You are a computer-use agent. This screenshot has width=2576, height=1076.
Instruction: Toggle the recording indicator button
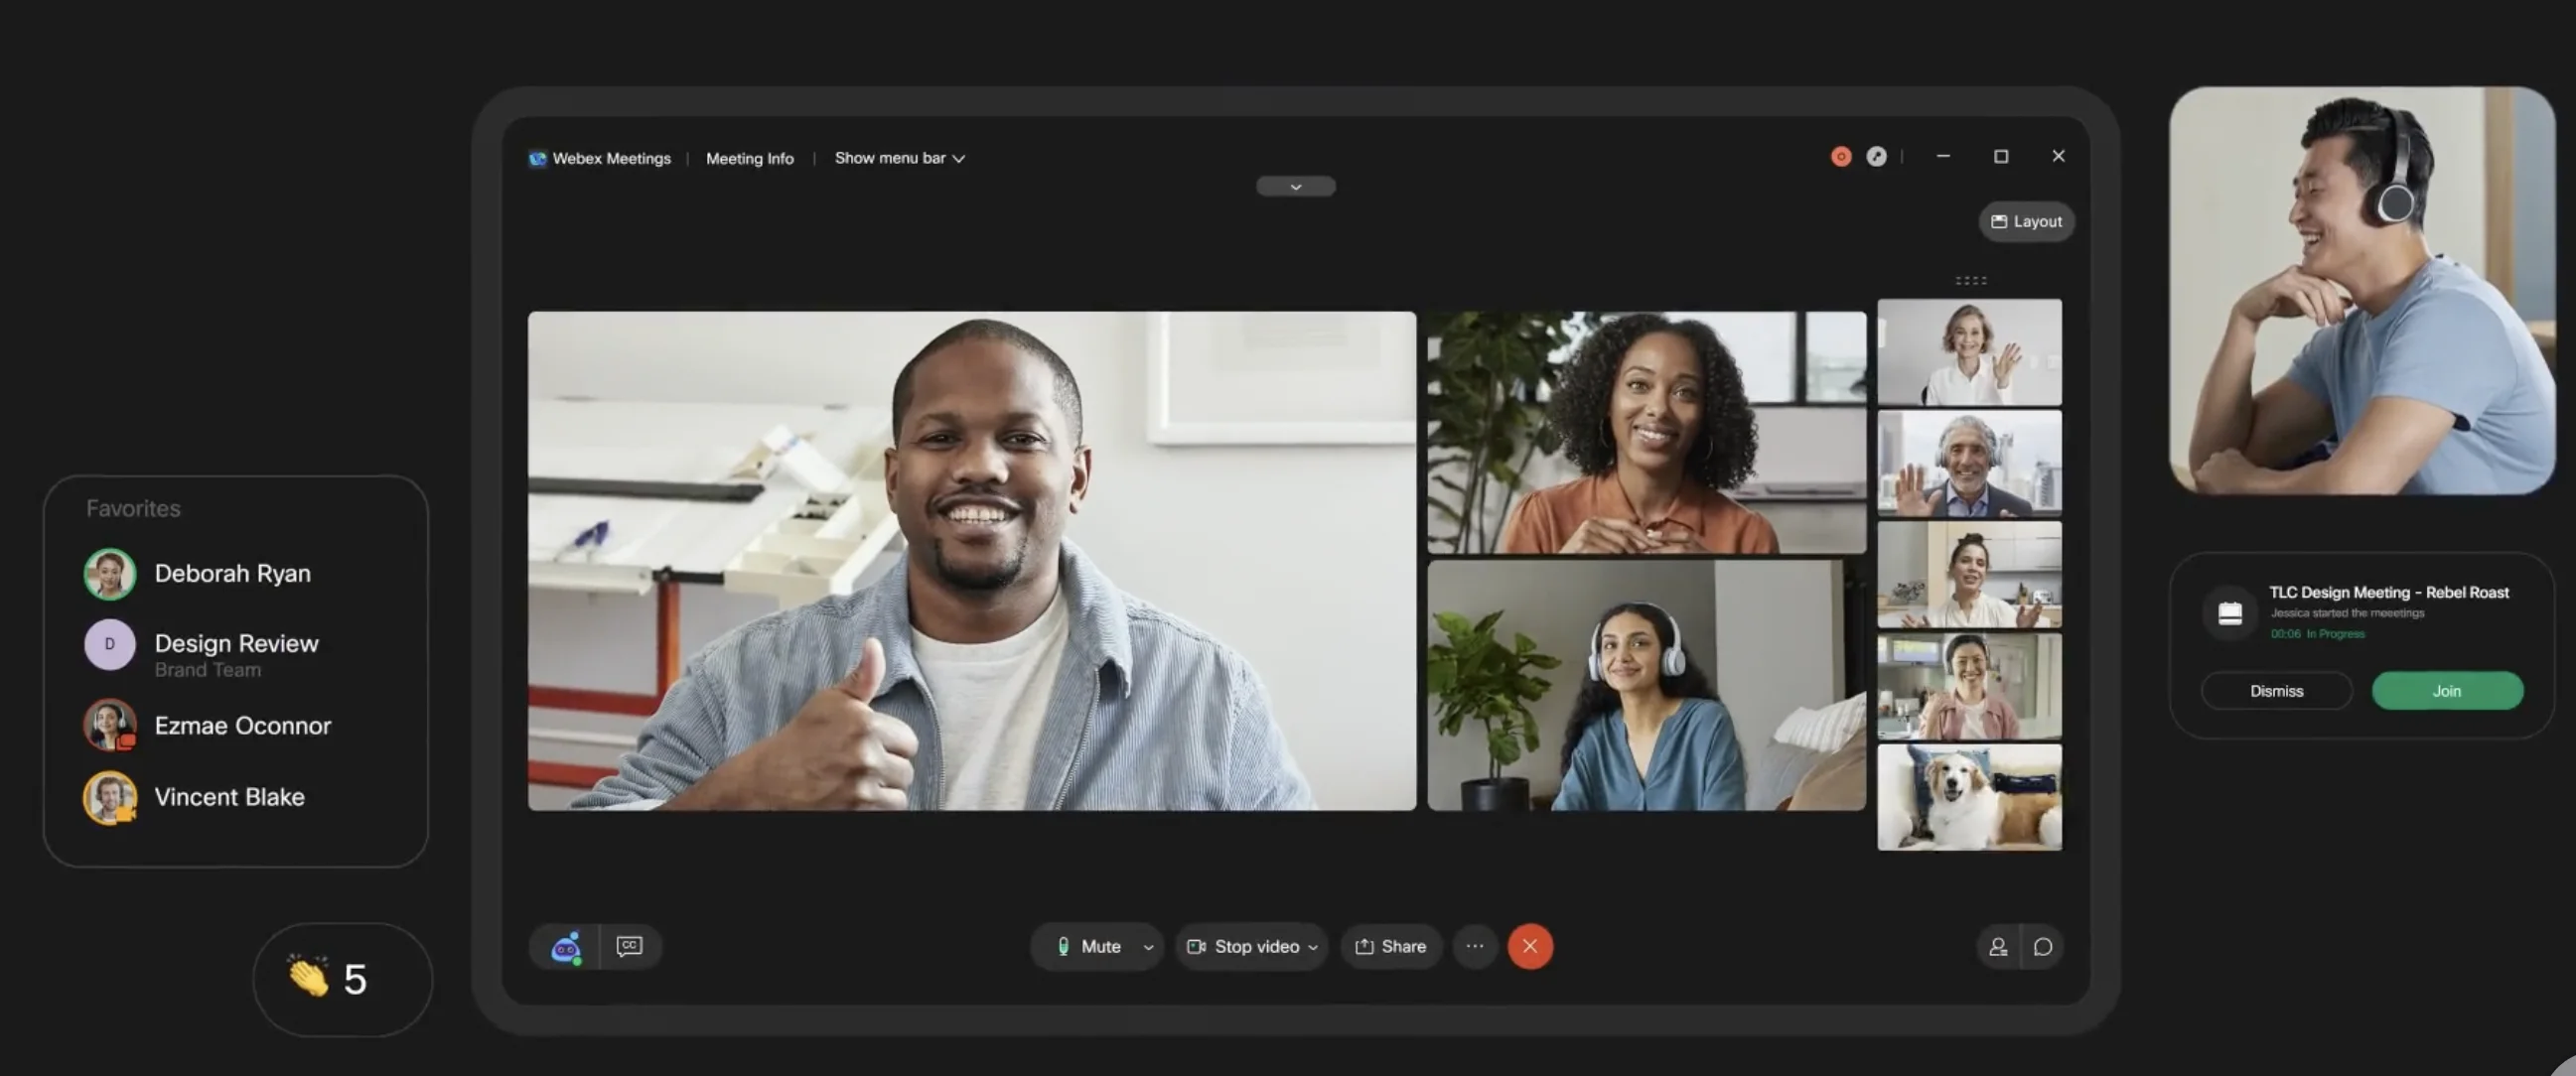pos(1840,155)
